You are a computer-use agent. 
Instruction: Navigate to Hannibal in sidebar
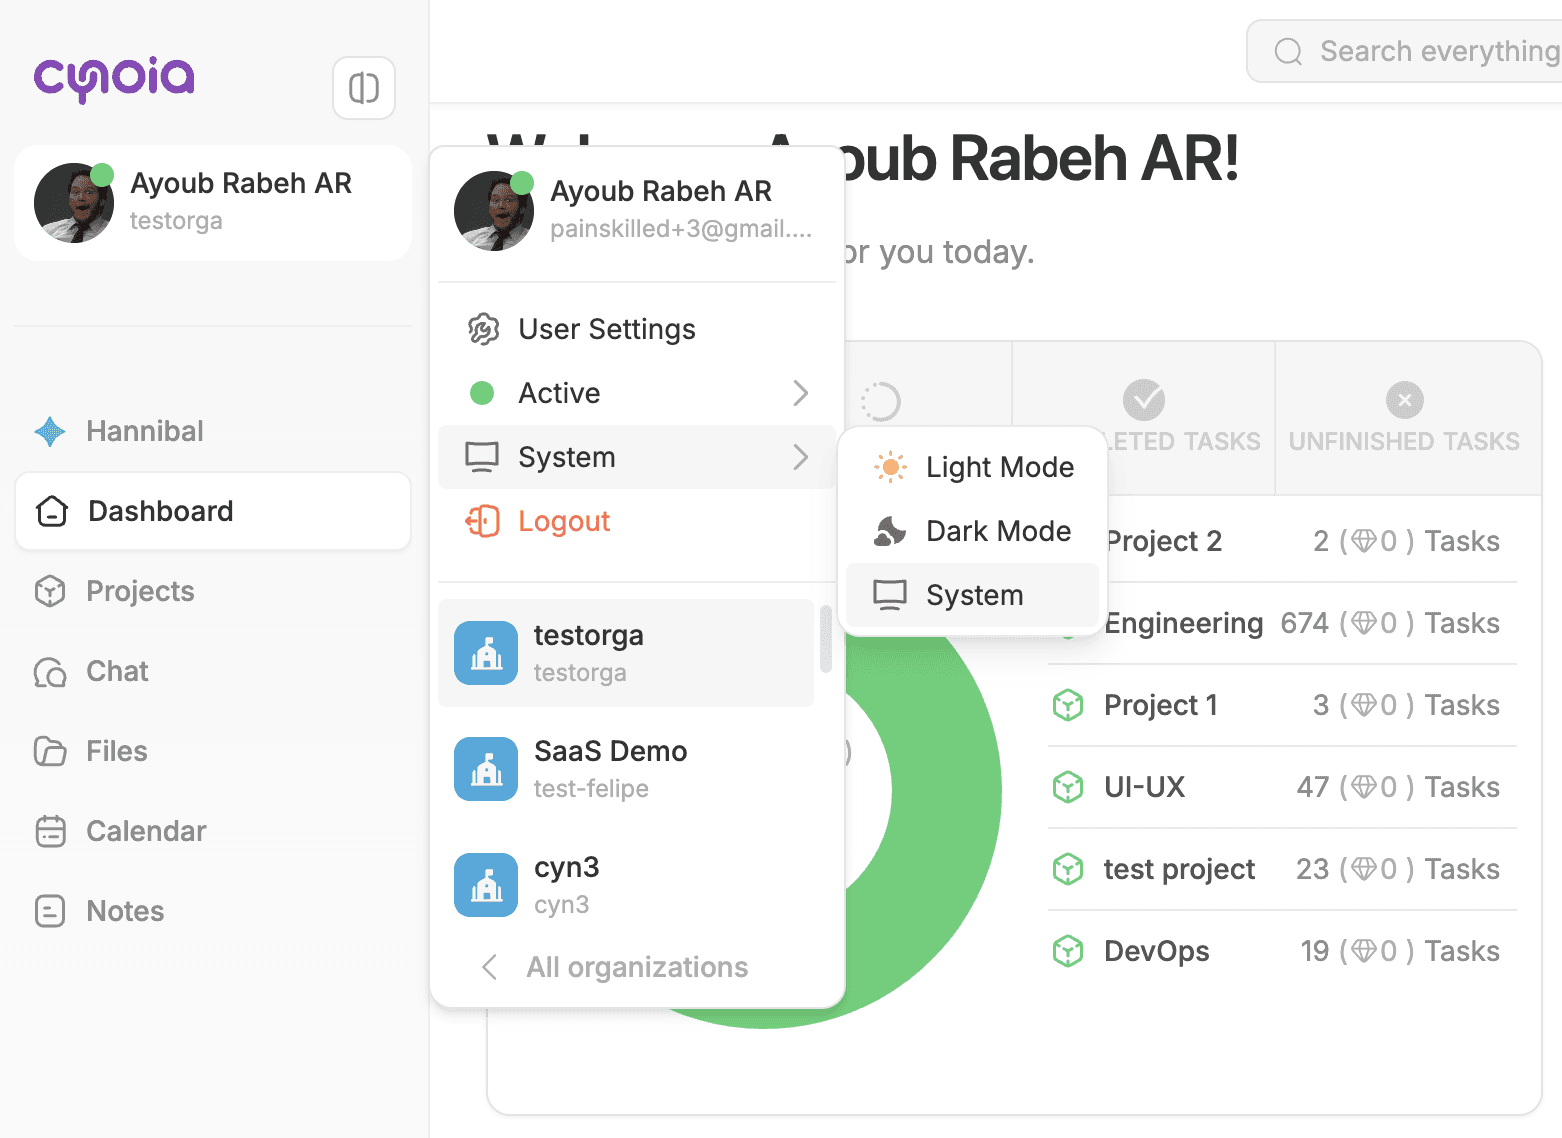[213, 431]
